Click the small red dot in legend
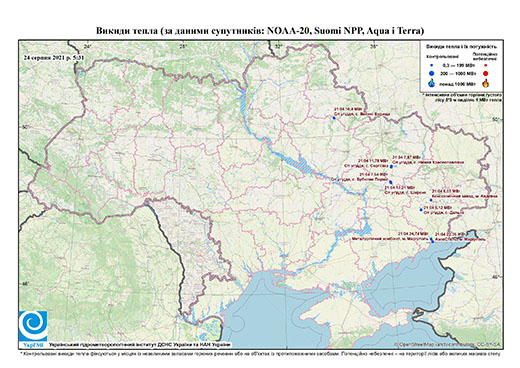The width and height of the screenshot is (520, 368). click(485, 66)
